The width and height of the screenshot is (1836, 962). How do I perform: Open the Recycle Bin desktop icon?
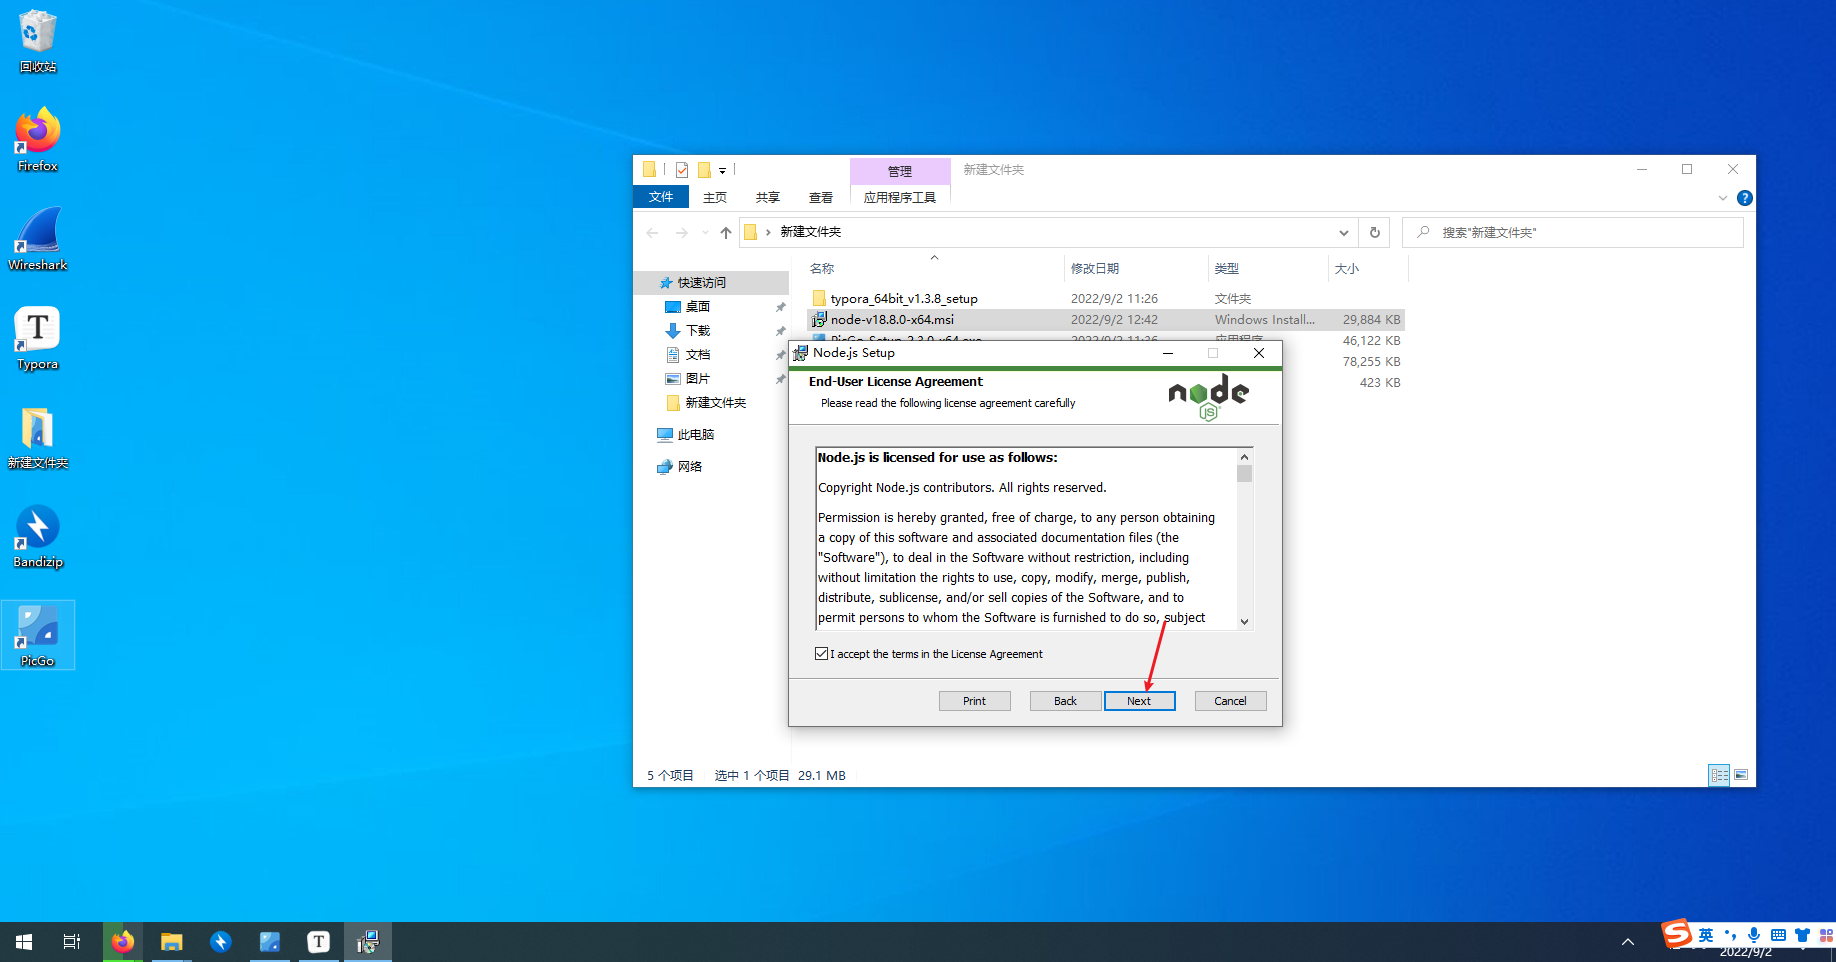(x=38, y=41)
